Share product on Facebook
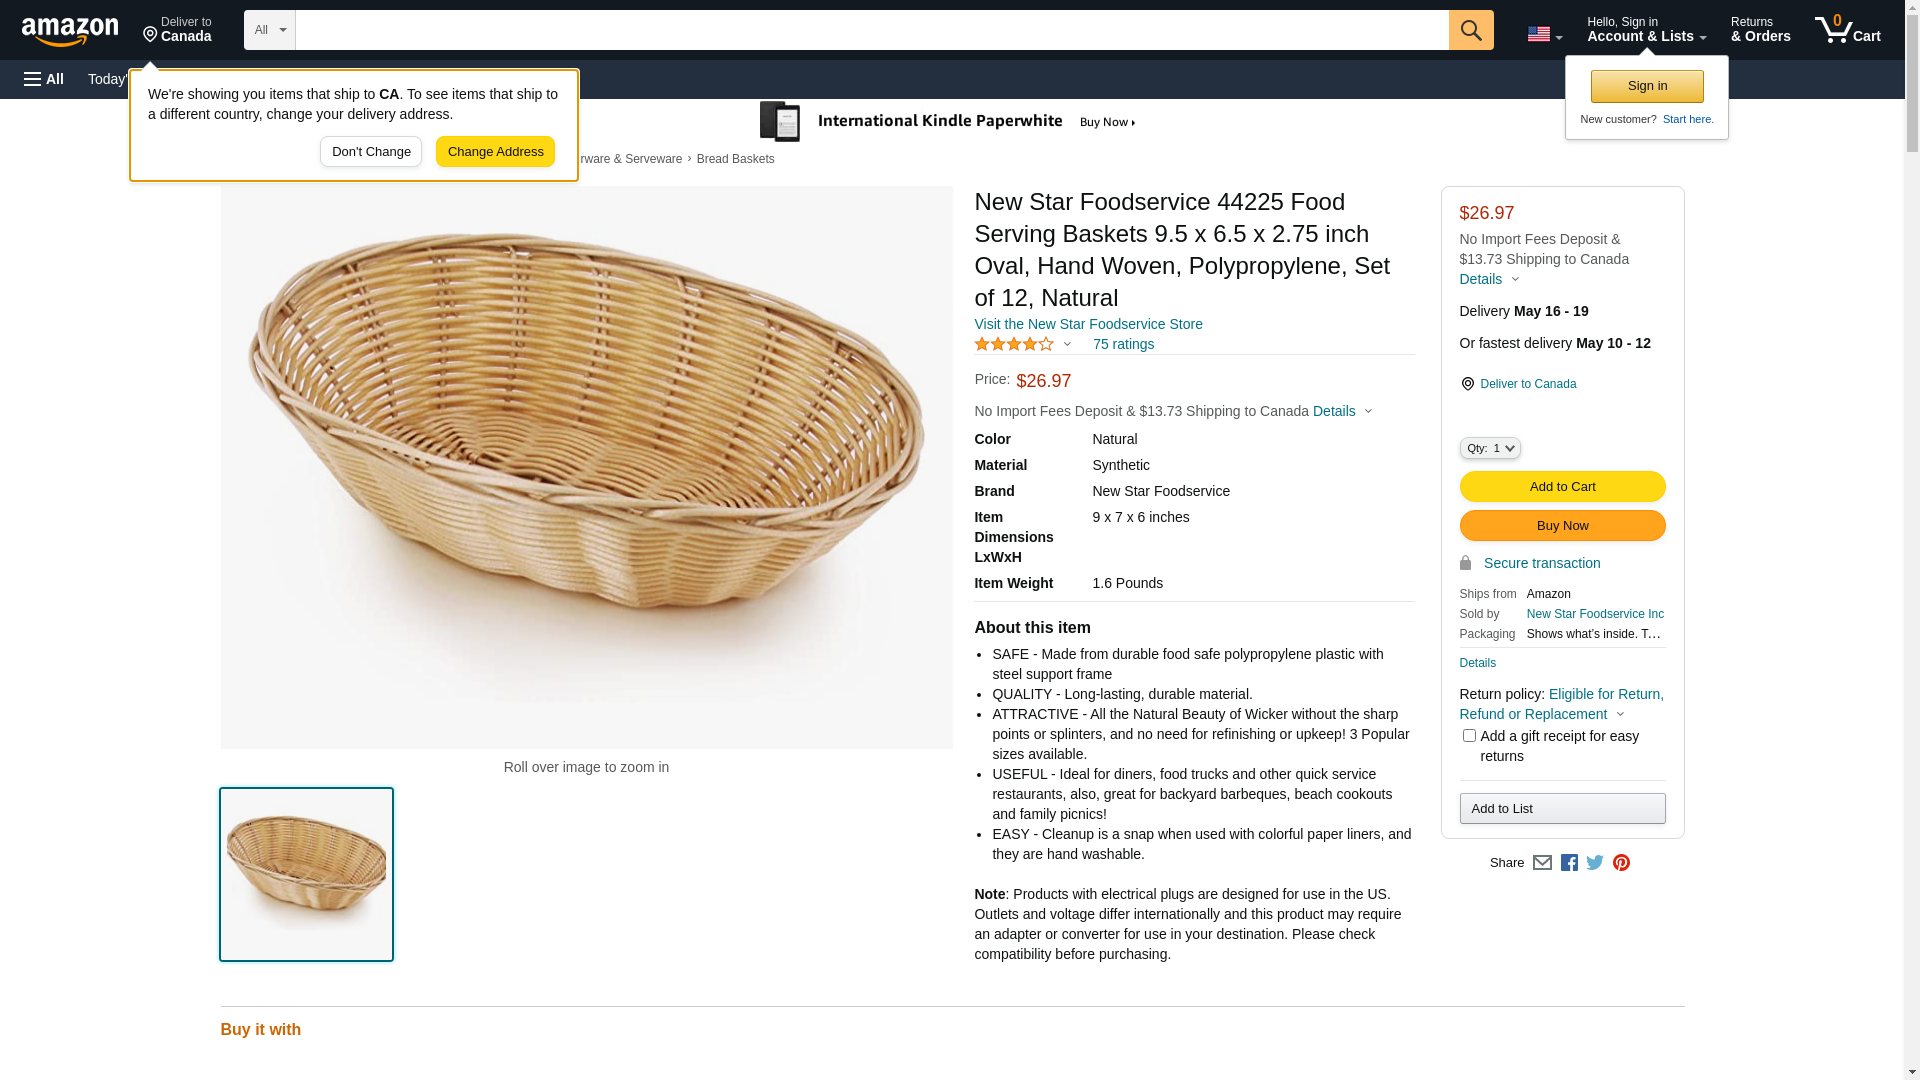 (1569, 863)
